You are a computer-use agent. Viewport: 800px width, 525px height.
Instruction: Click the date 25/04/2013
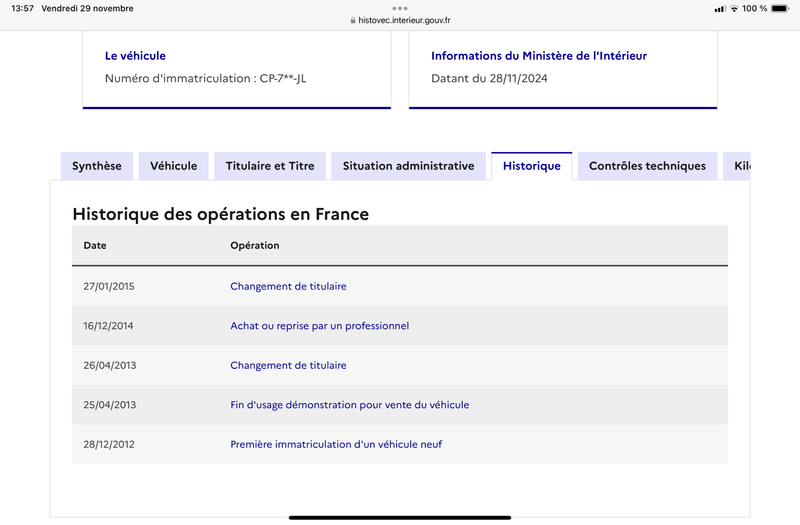[x=110, y=405]
